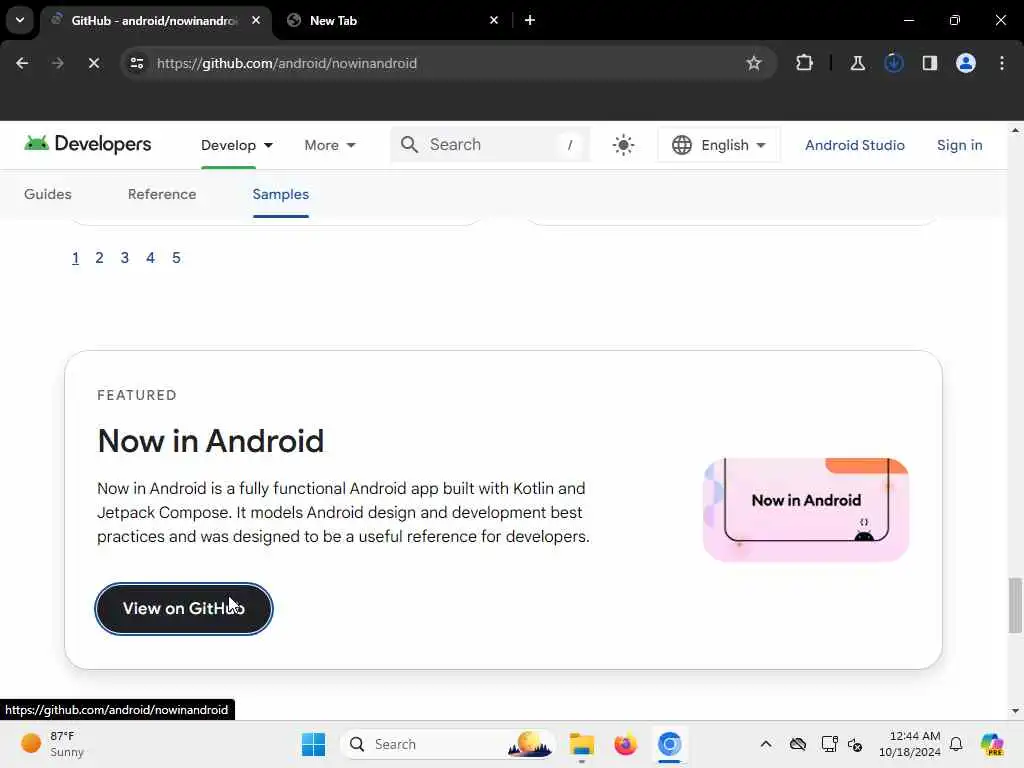Image resolution: width=1024 pixels, height=768 pixels.
Task: Click the cloud sync off tray icon
Action: coord(797,744)
